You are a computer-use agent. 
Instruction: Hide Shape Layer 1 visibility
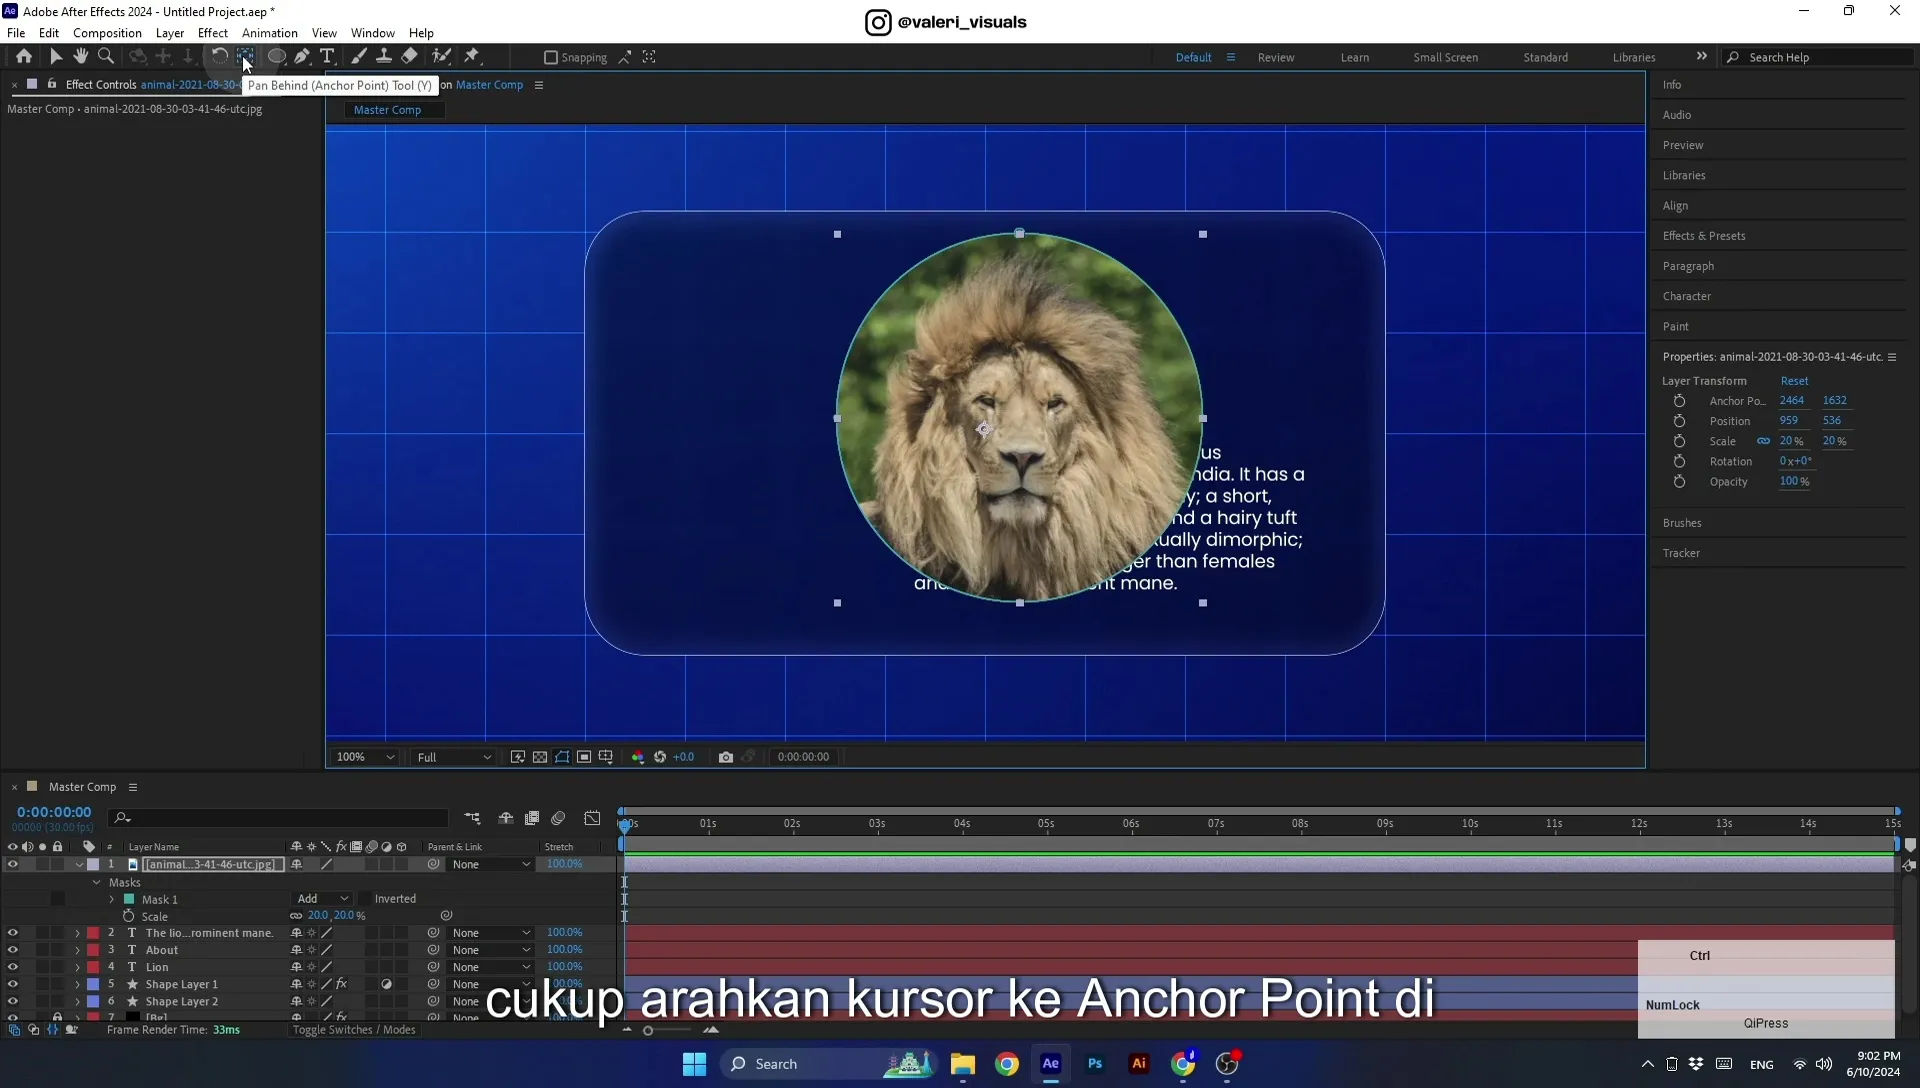(x=12, y=984)
